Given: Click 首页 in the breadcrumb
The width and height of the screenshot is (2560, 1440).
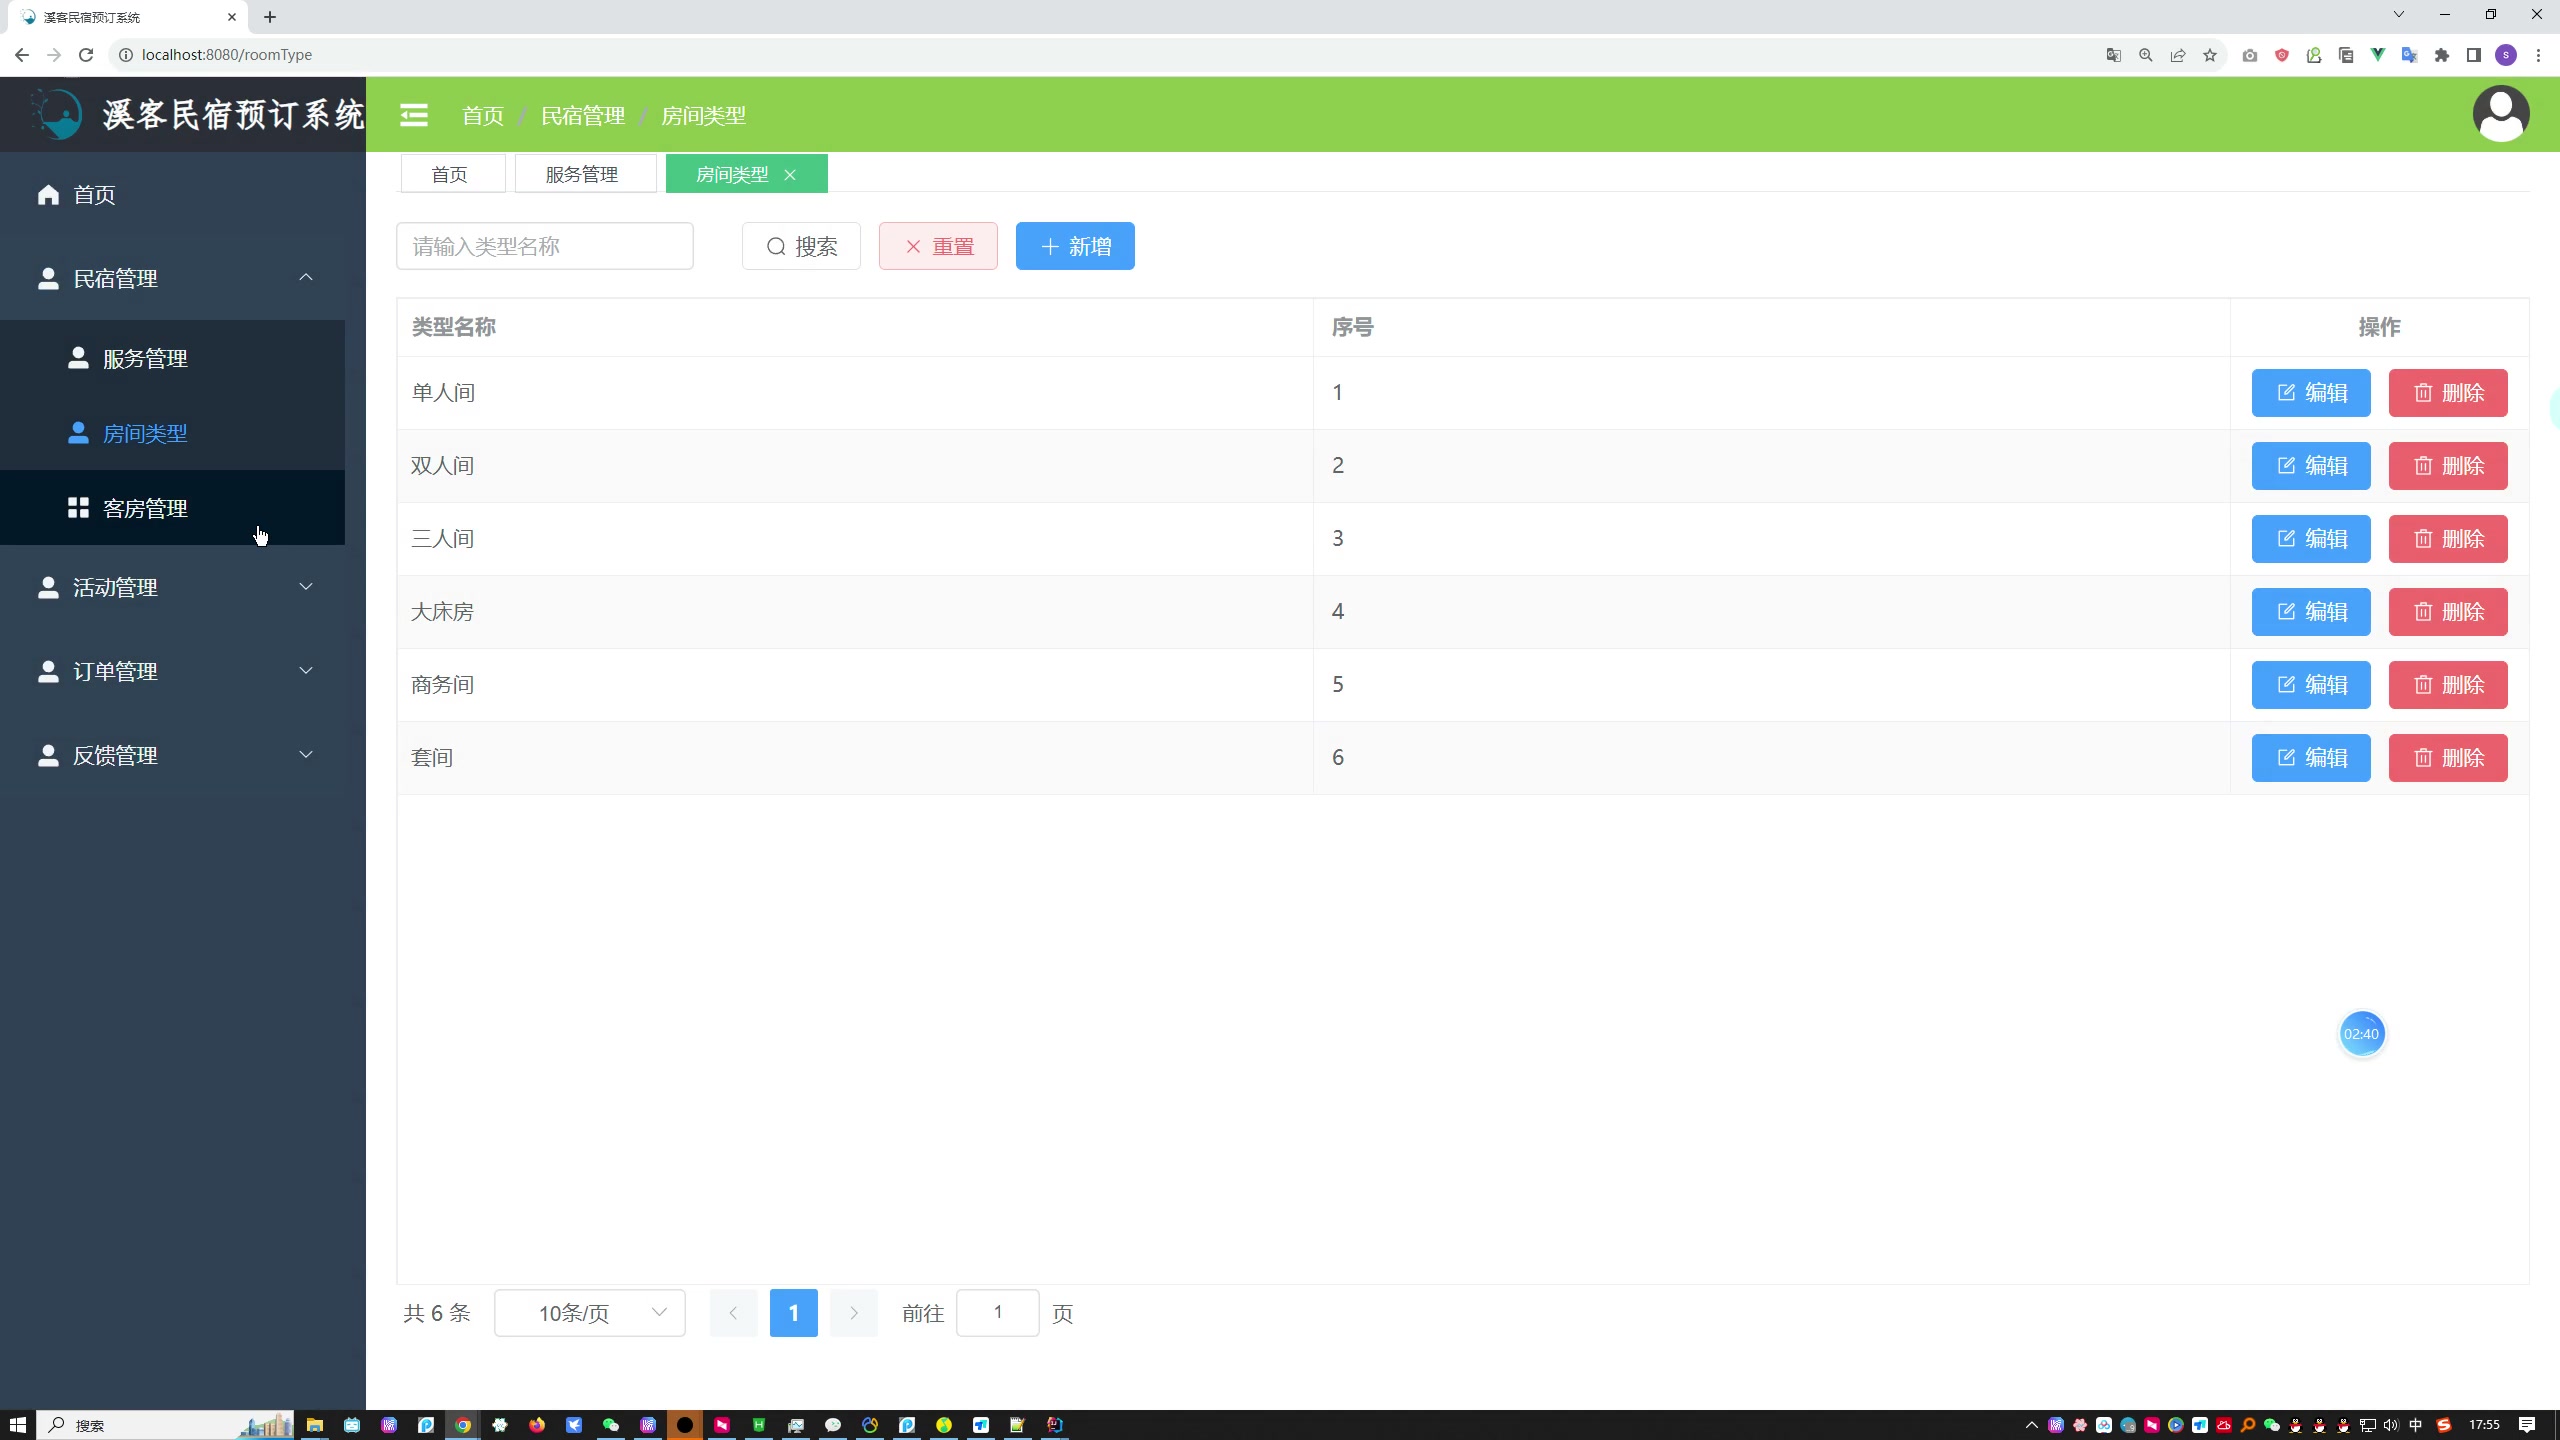Looking at the screenshot, I should point(483,116).
